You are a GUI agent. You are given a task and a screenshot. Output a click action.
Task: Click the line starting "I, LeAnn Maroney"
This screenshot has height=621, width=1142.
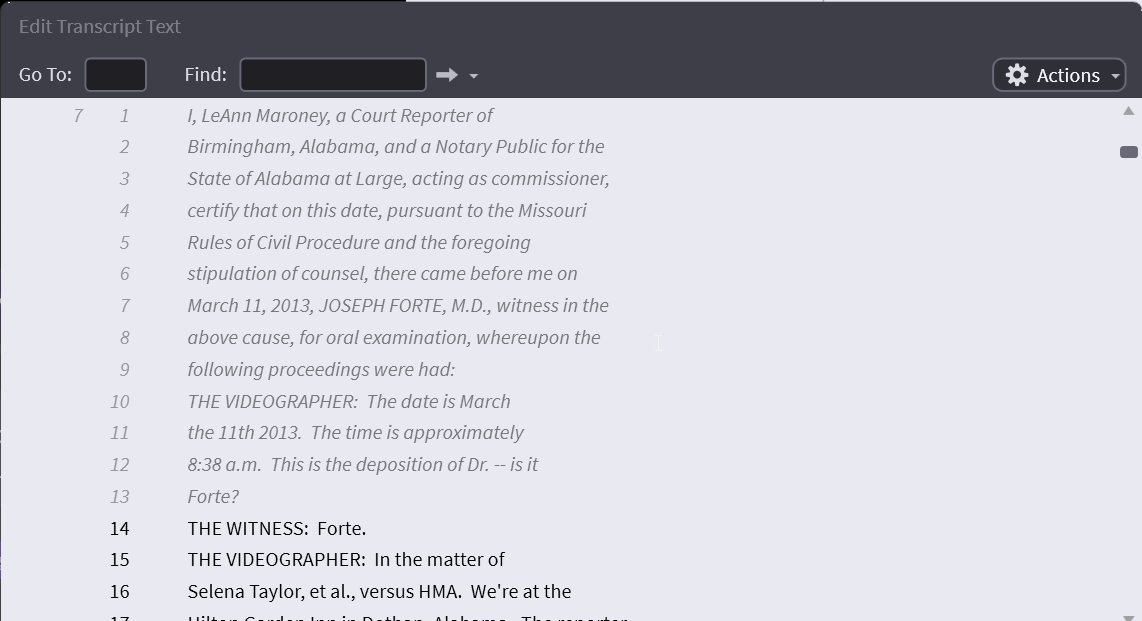[x=340, y=116]
